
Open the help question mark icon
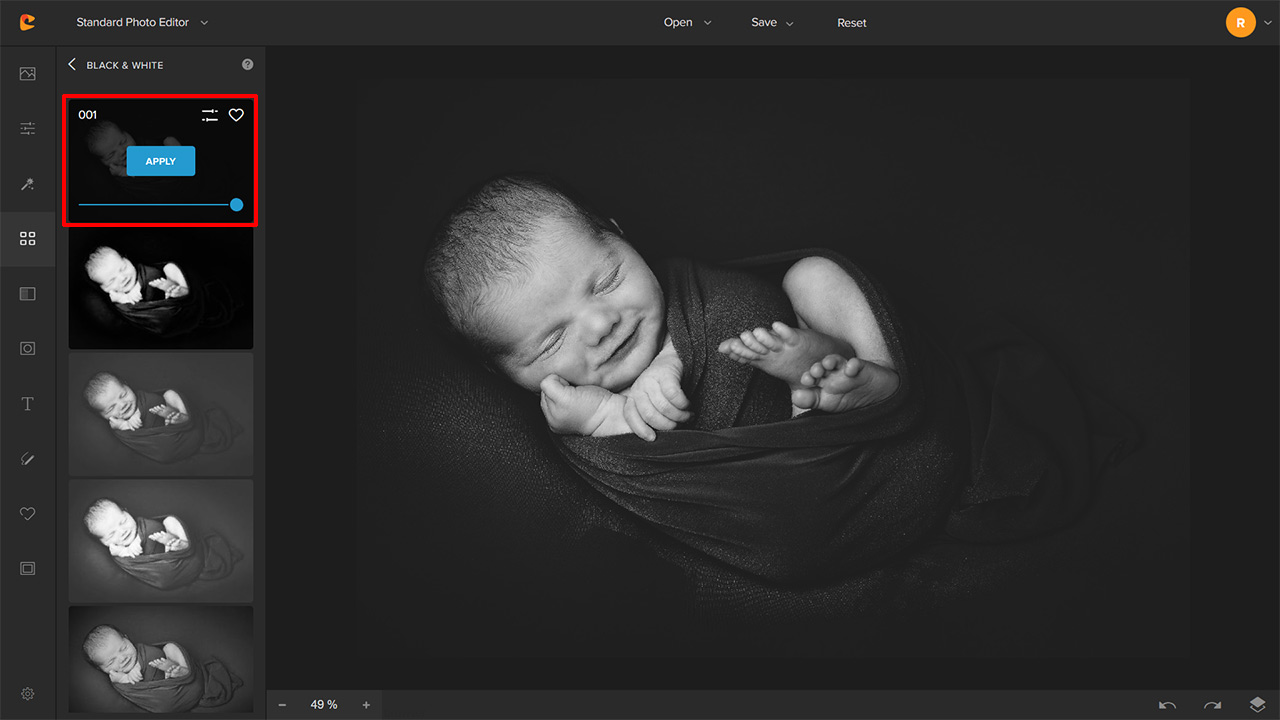[247, 65]
